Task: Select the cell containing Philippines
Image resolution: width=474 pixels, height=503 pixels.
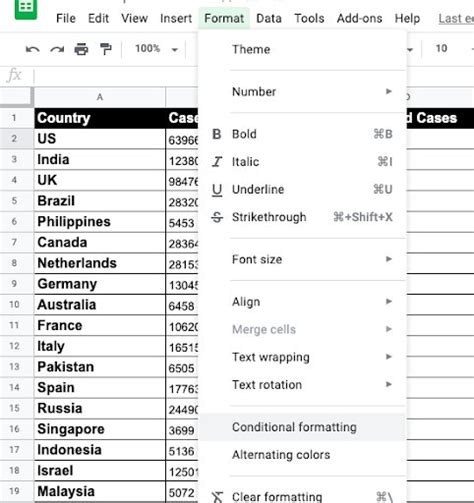Action: tap(100, 222)
